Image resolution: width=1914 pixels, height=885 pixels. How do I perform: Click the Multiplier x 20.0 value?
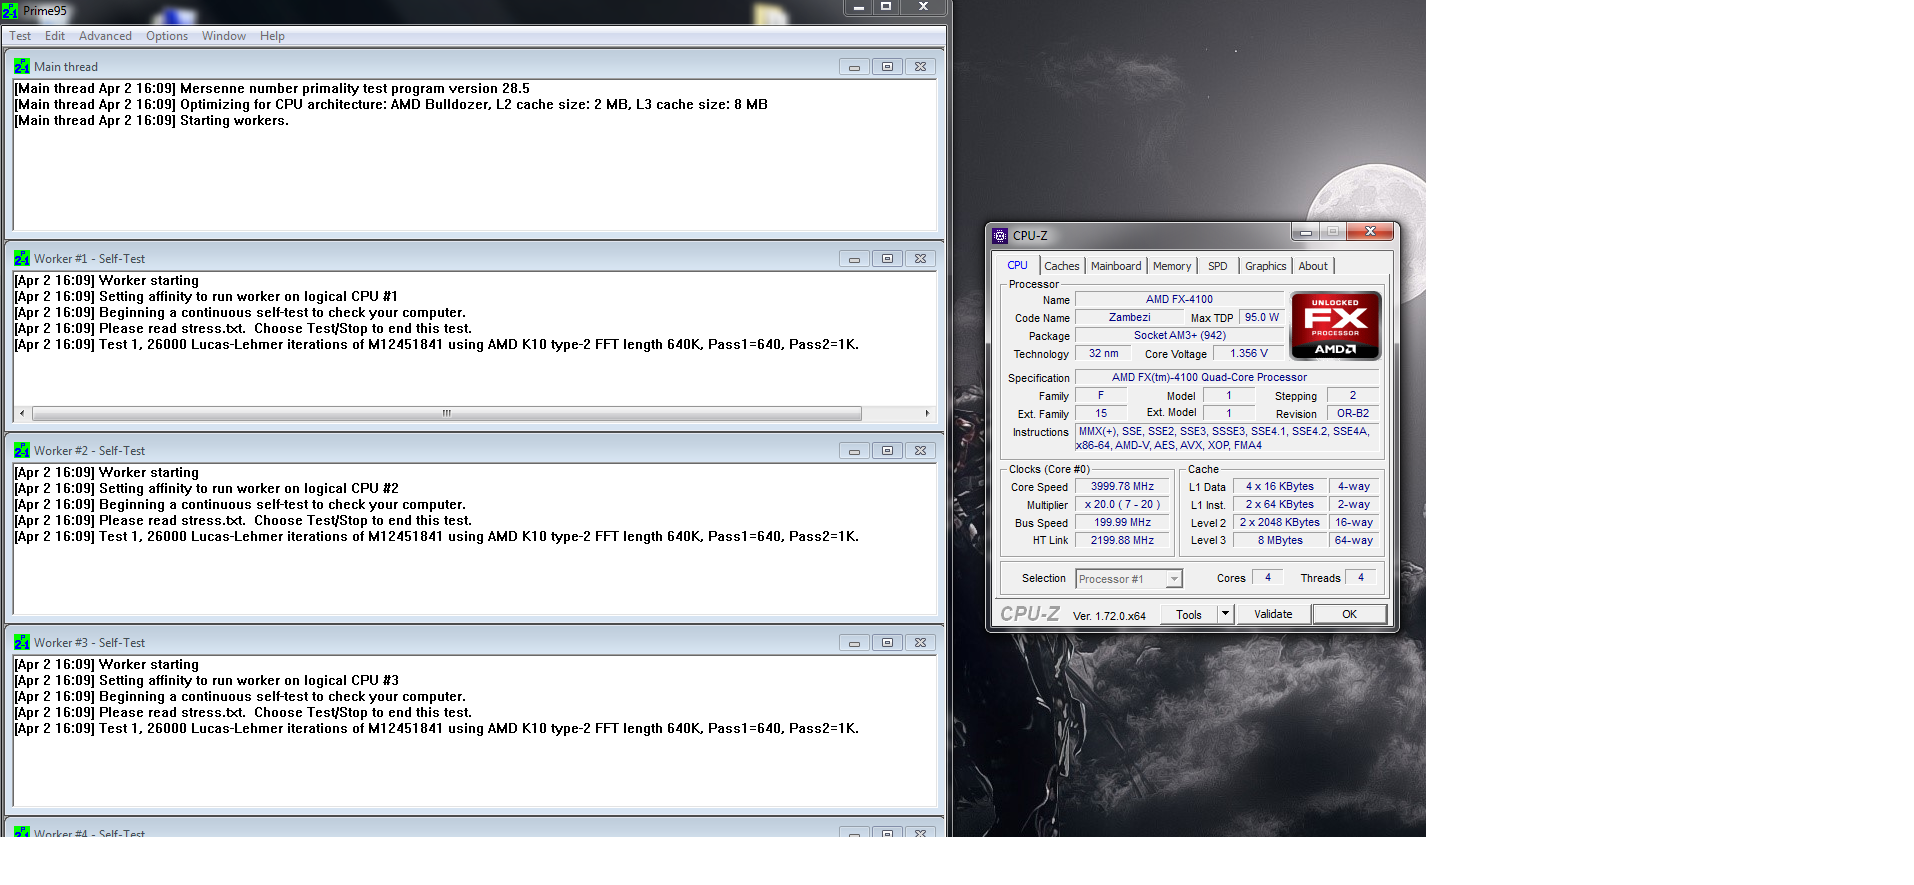tap(1122, 504)
